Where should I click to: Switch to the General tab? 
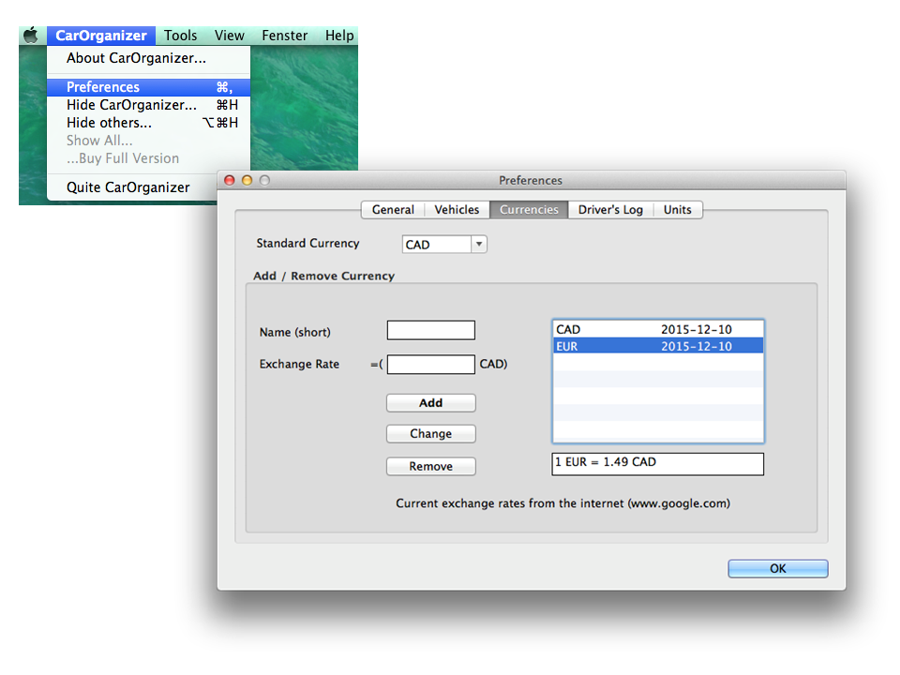pyautogui.click(x=392, y=210)
